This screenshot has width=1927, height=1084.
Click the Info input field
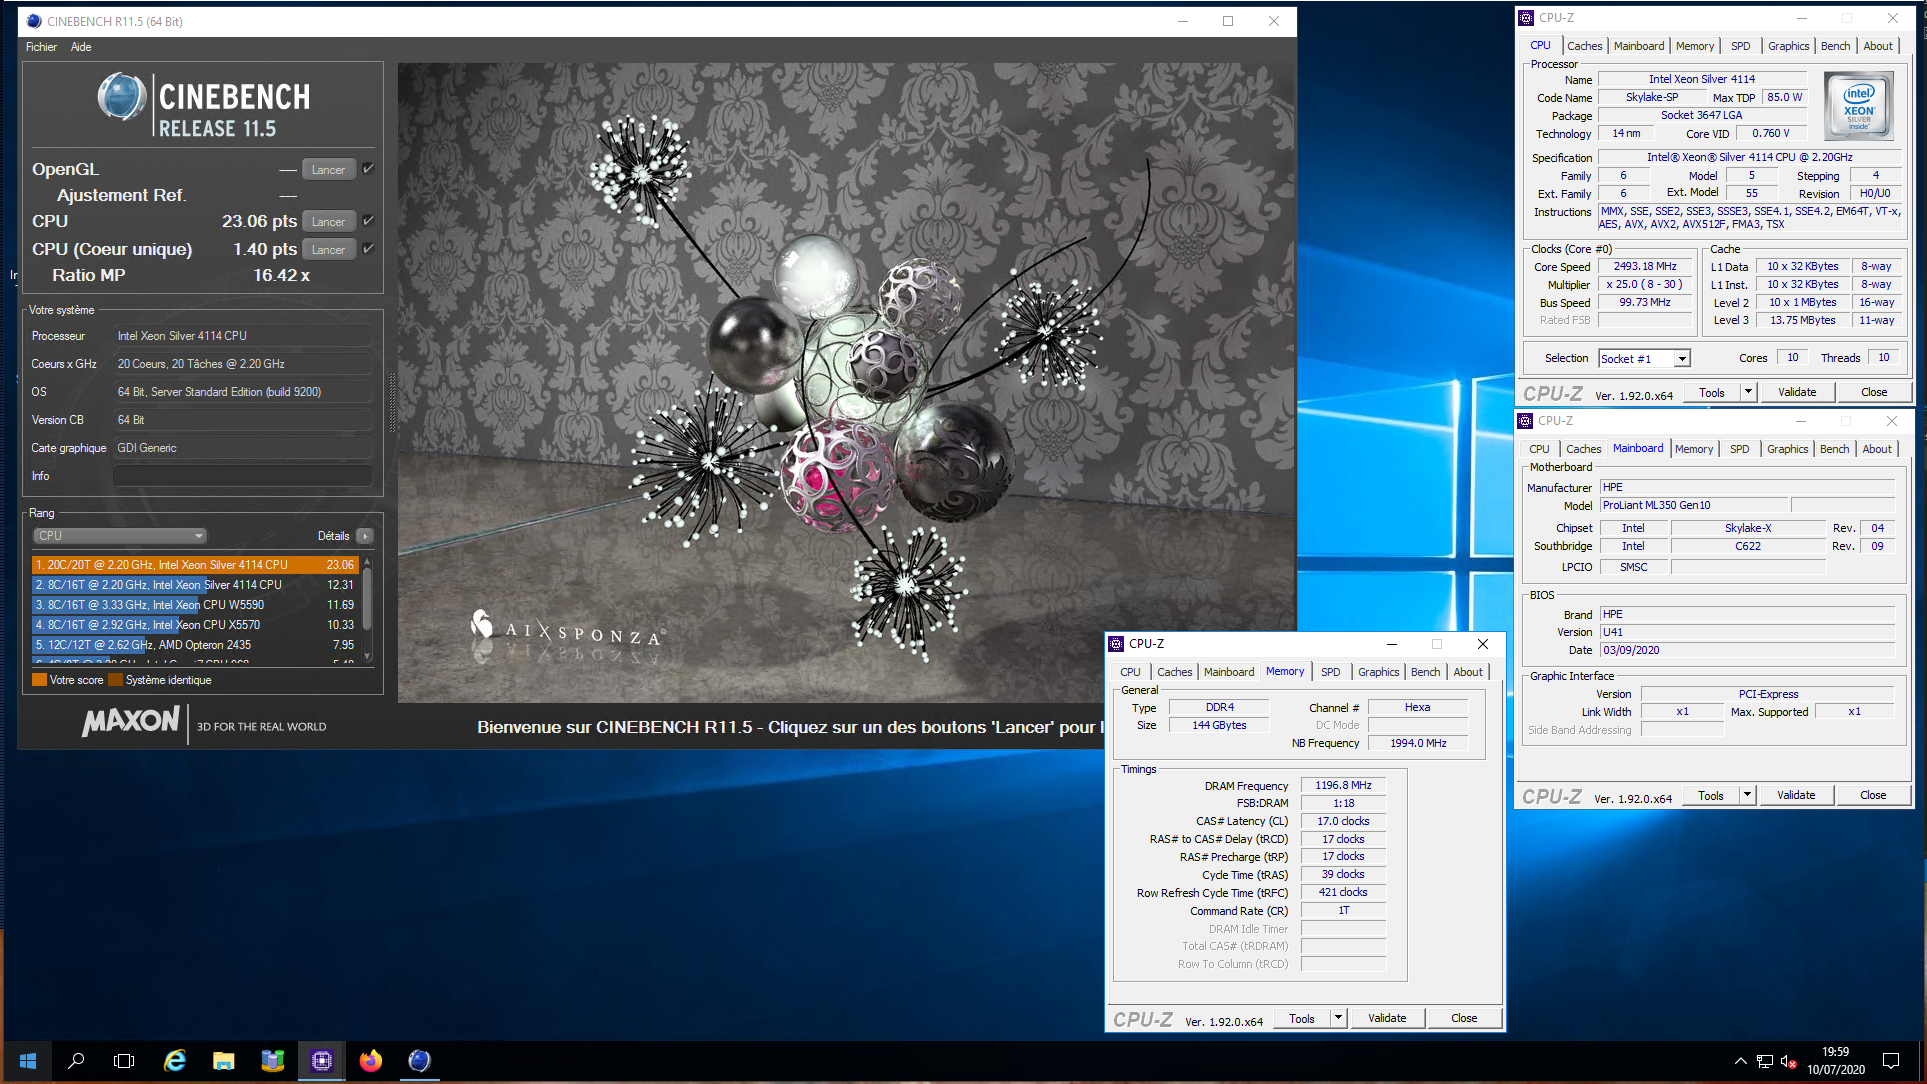pyautogui.click(x=243, y=476)
